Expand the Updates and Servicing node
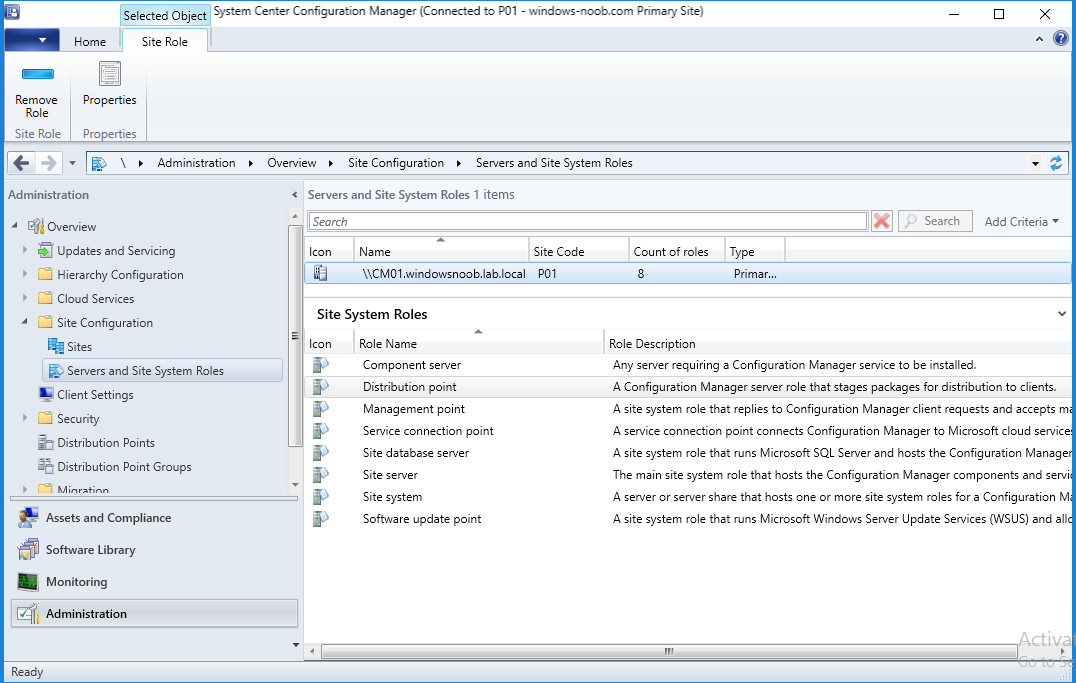 point(25,250)
